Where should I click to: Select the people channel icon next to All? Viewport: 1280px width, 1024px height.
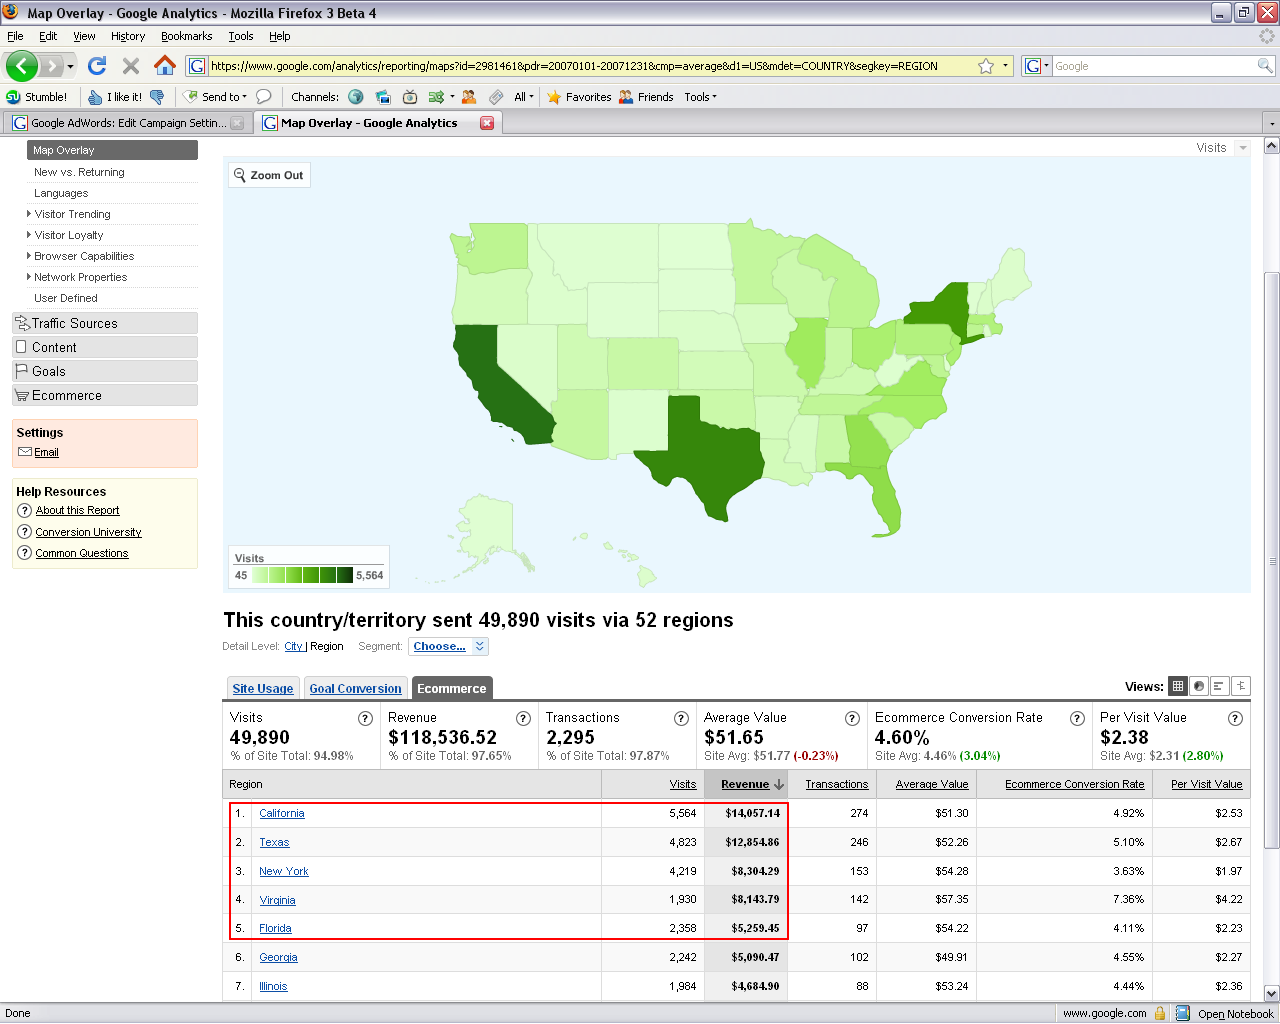point(469,97)
